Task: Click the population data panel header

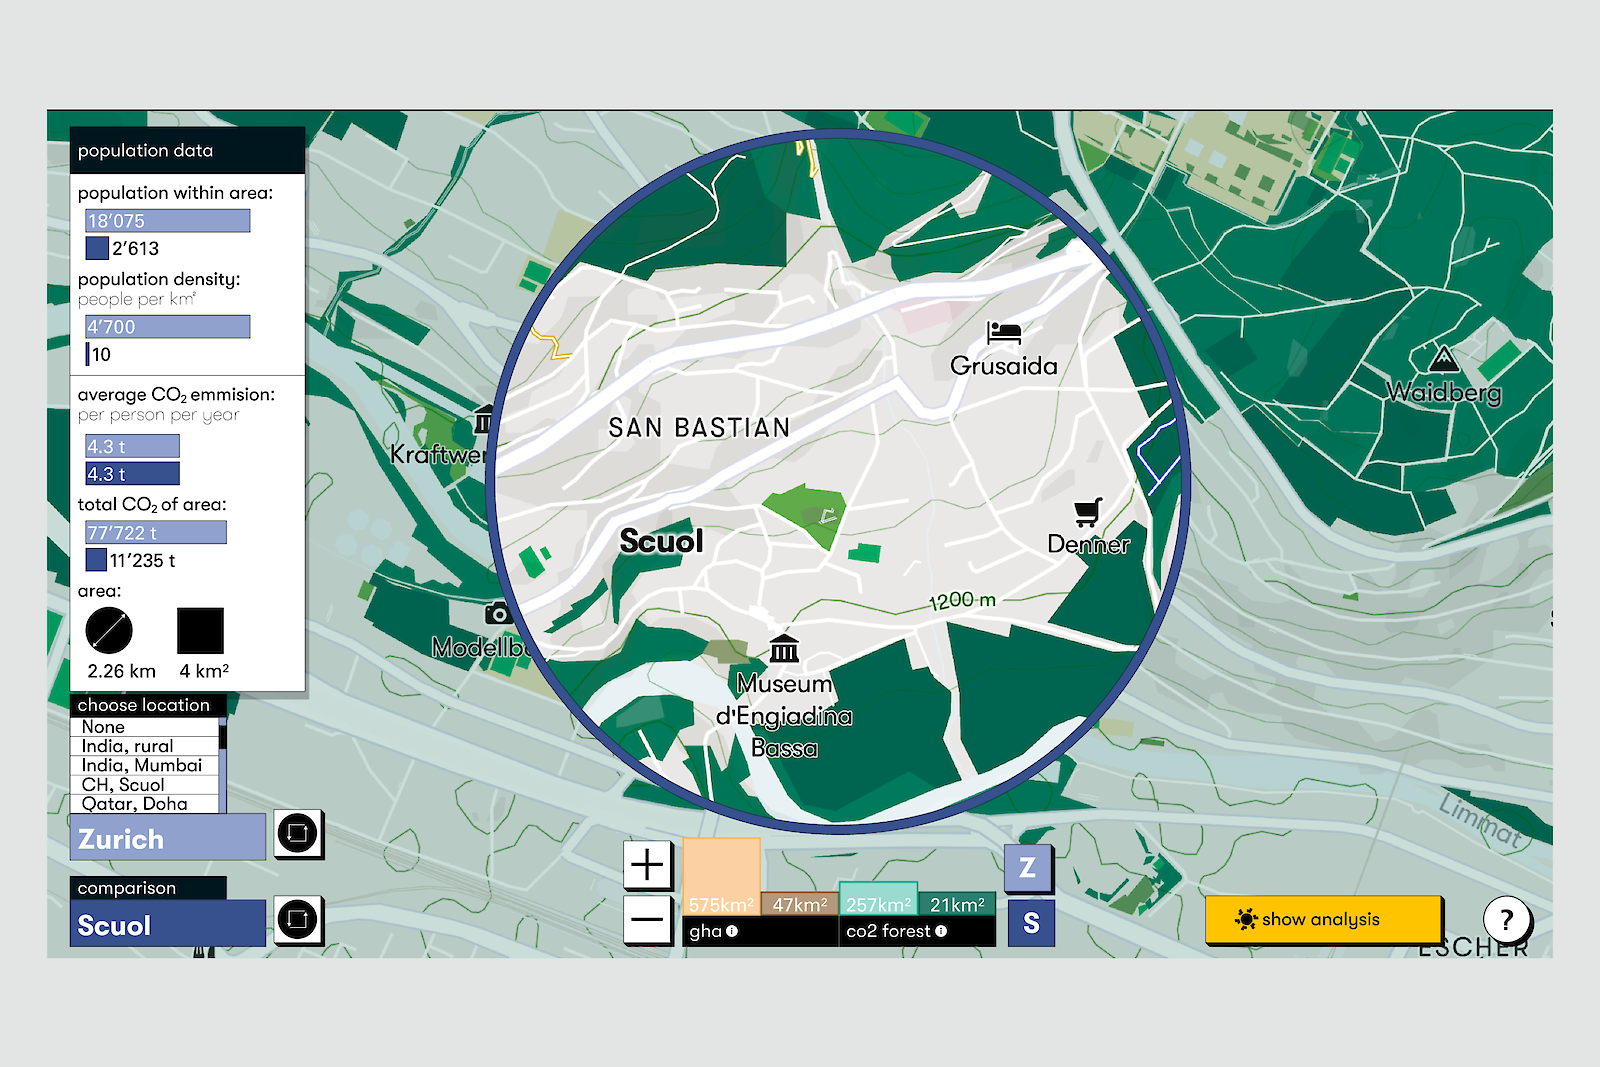Action: tap(145, 150)
